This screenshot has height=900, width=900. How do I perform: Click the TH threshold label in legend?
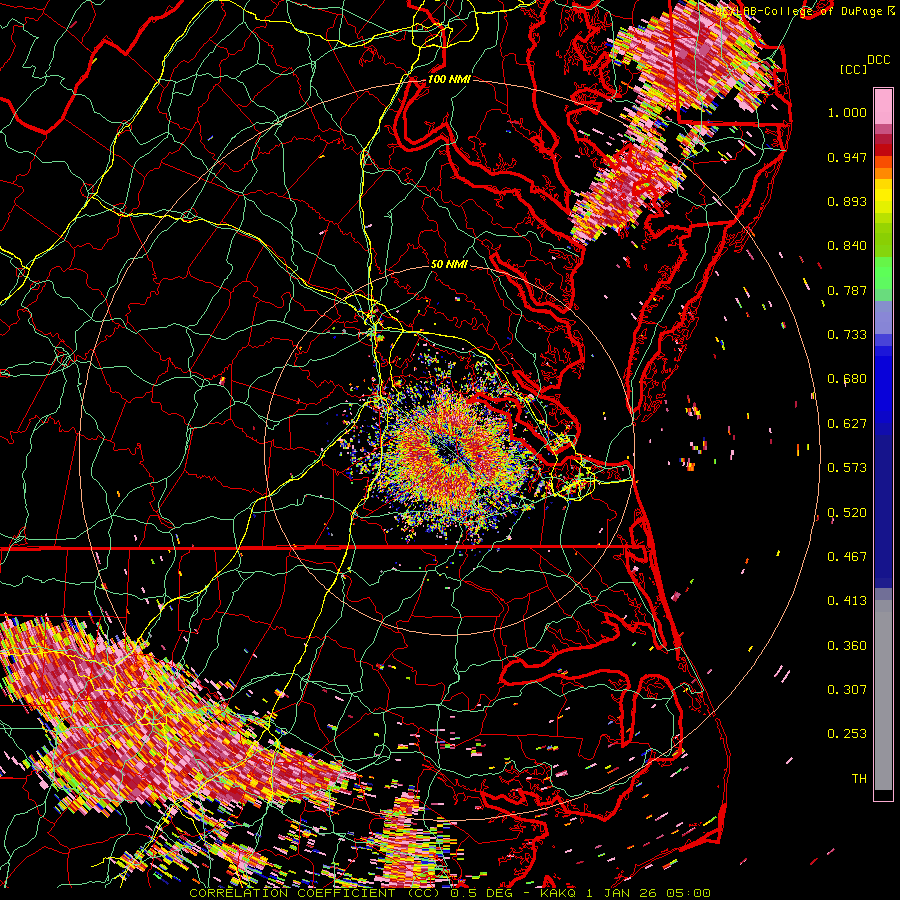859,779
